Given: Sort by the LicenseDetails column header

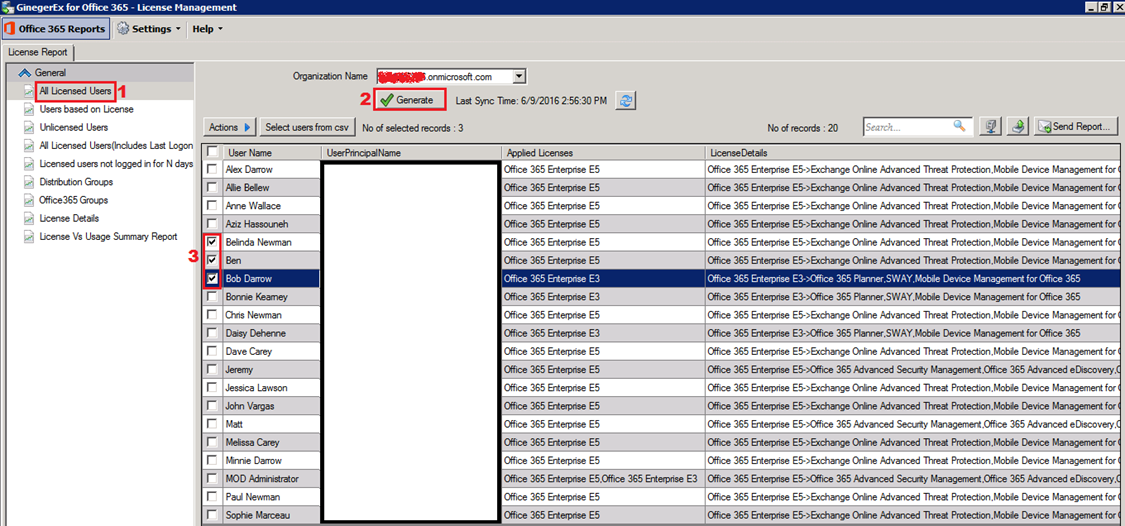Looking at the screenshot, I should pos(913,153).
